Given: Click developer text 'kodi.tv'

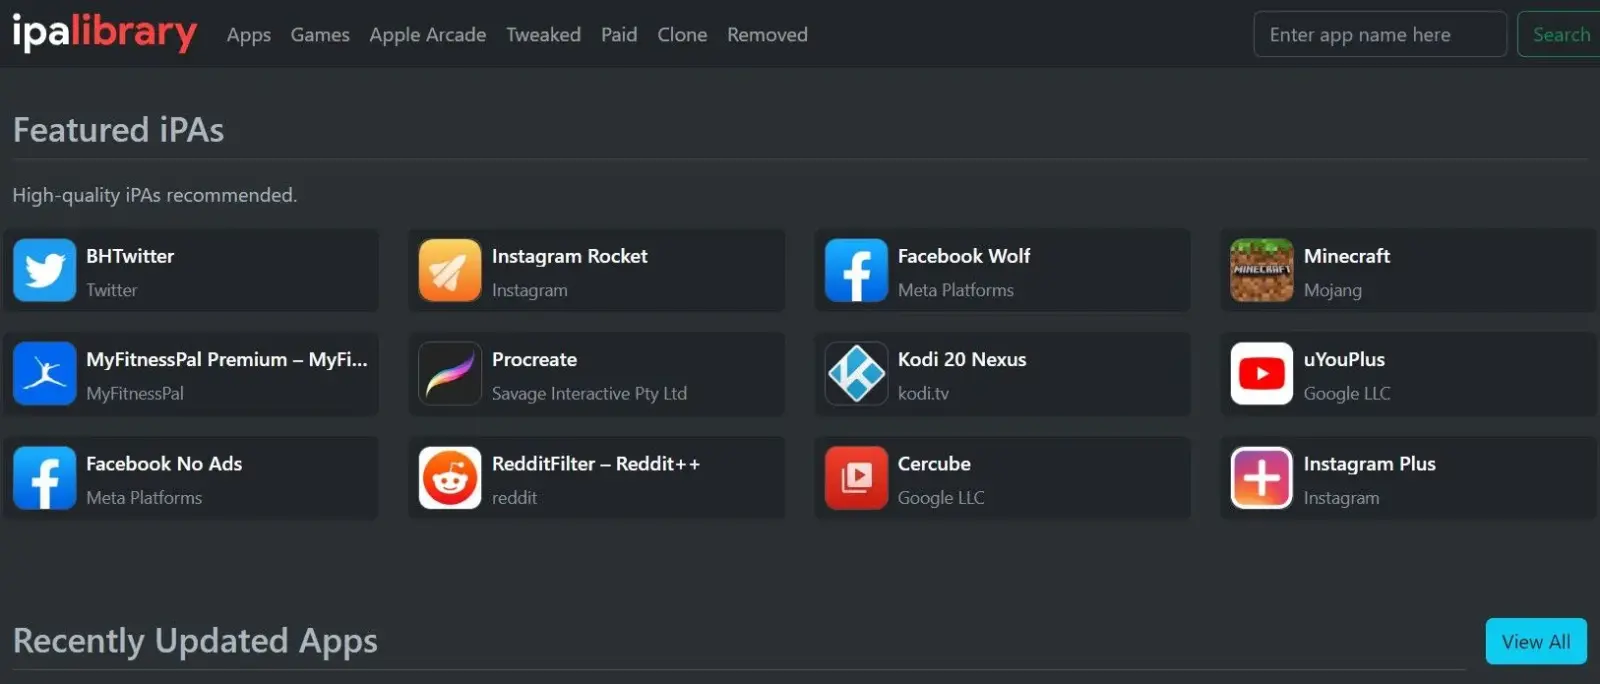Looking at the screenshot, I should [x=923, y=394].
